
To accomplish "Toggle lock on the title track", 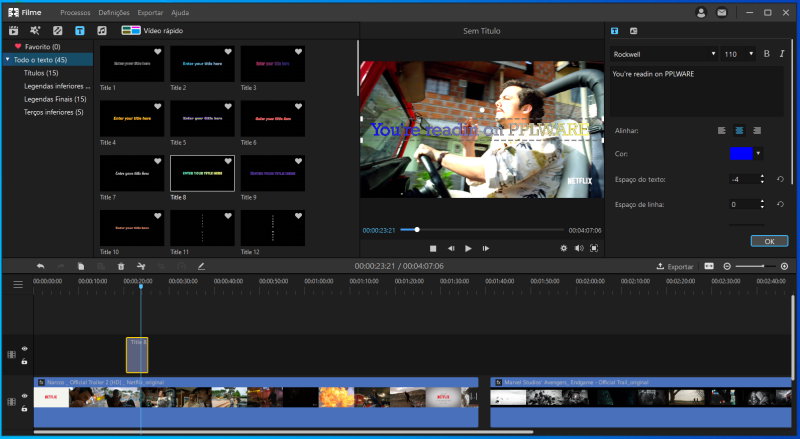I will pos(24,361).
